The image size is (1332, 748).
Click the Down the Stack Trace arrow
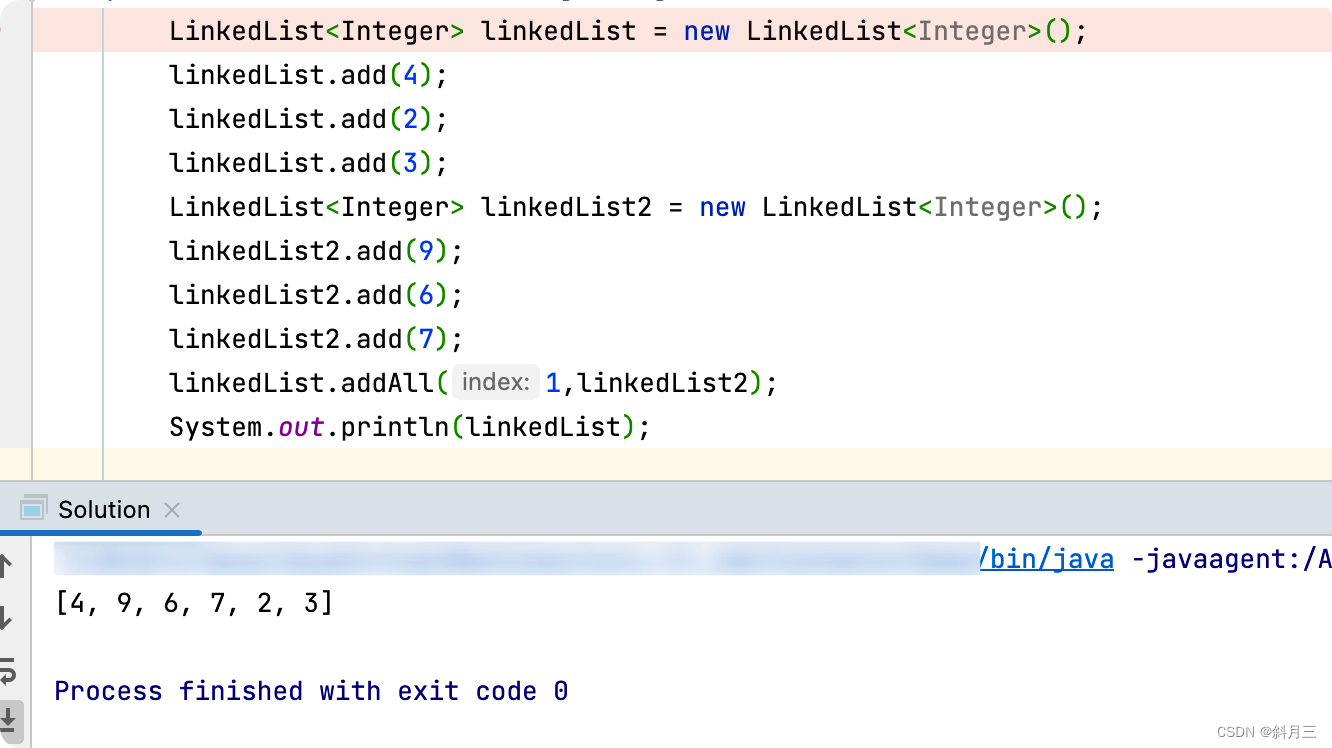pos(6,618)
